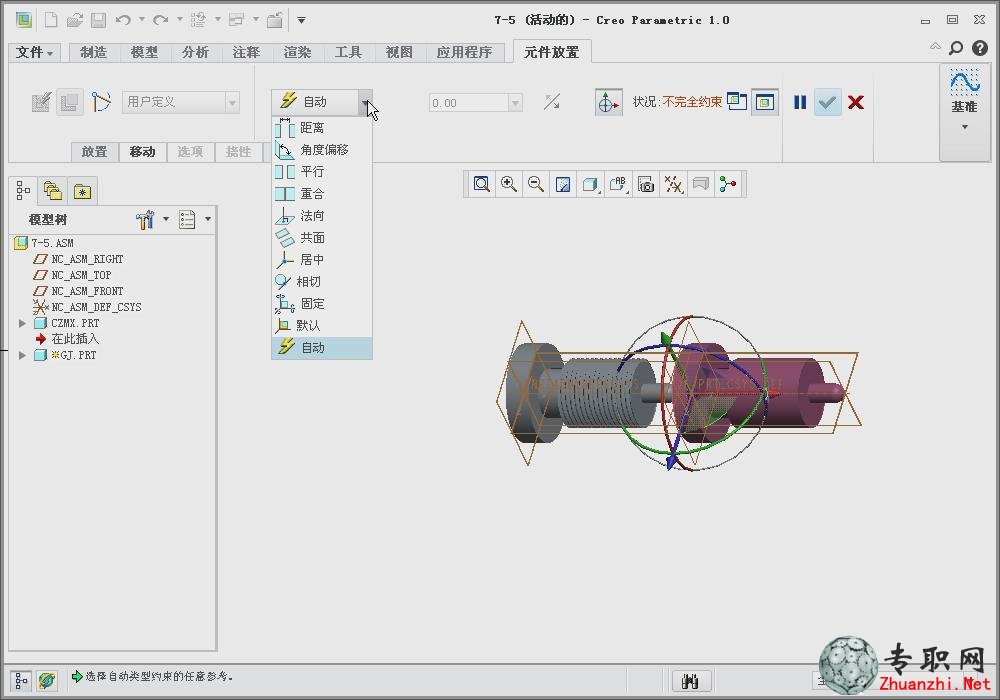This screenshot has height=700, width=1000.
Task: Click the repaint icon in the graphics toolbar
Action: click(x=563, y=185)
